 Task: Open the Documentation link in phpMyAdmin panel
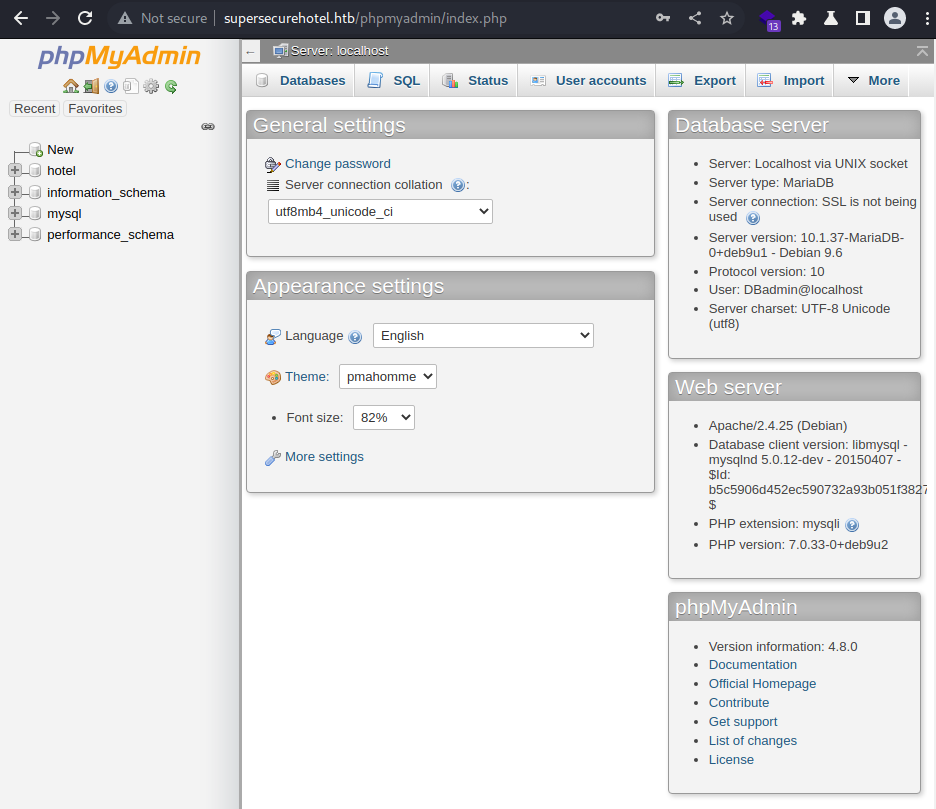(x=752, y=665)
